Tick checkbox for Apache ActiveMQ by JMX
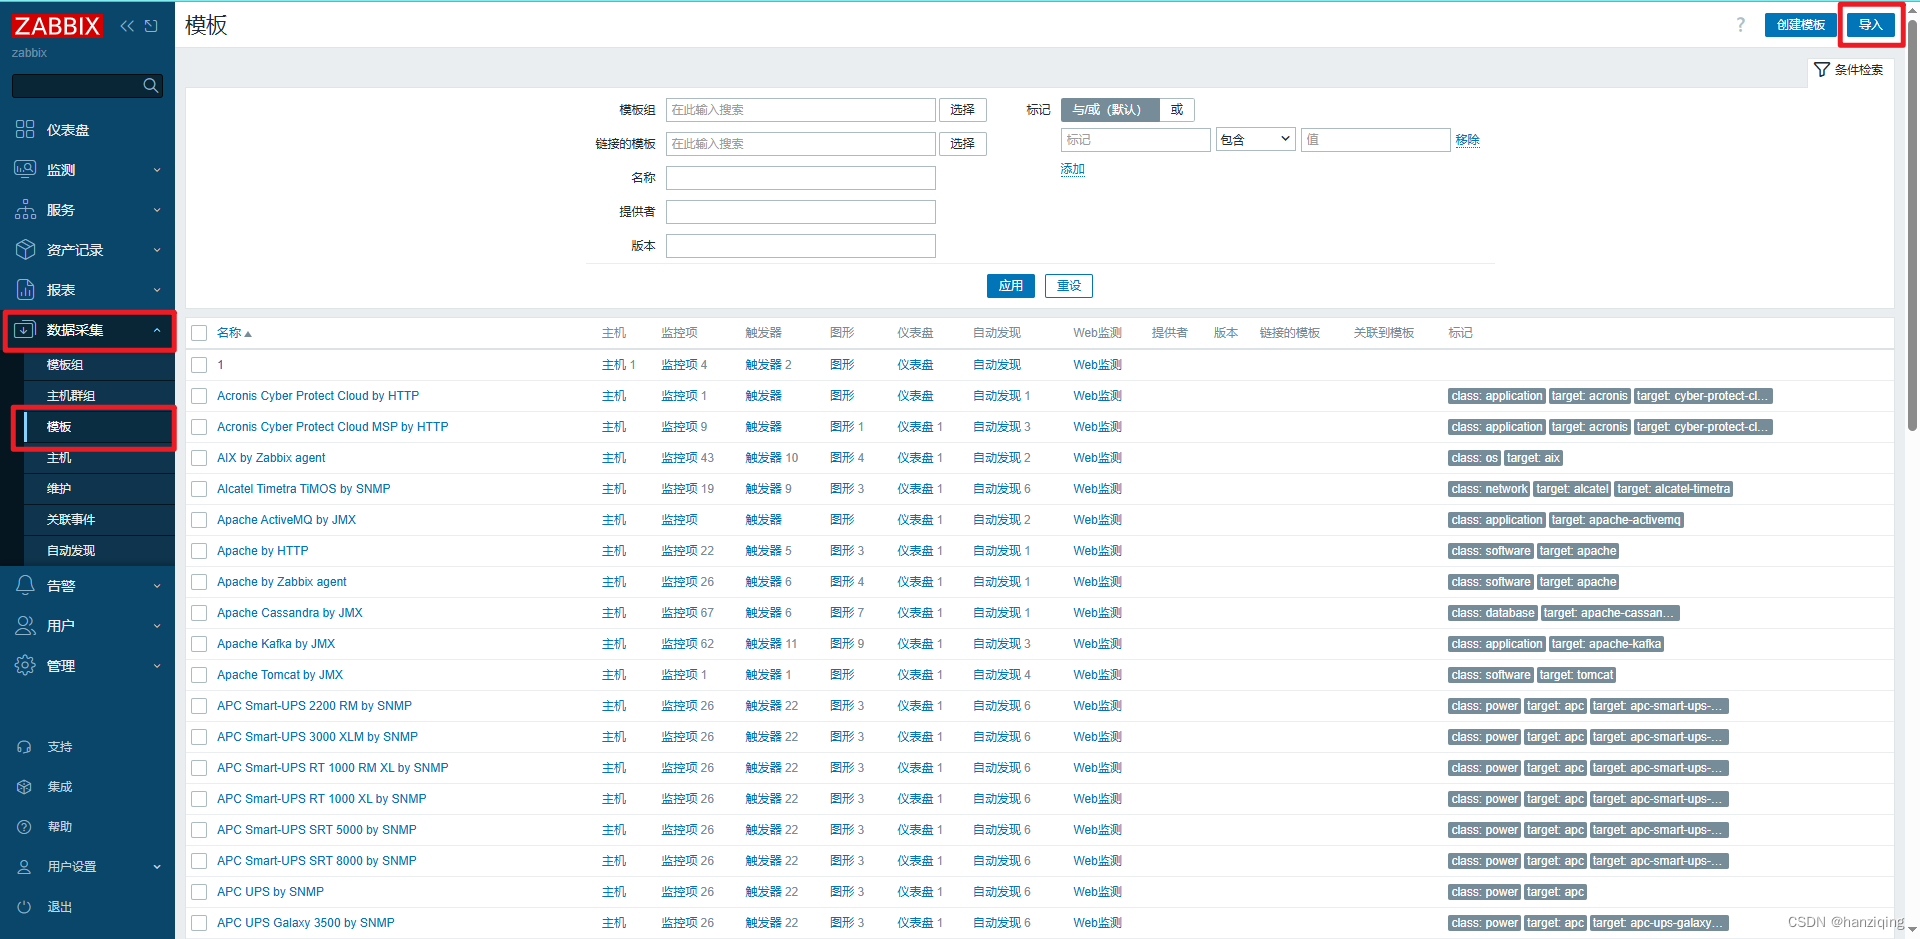1920x939 pixels. coord(199,520)
